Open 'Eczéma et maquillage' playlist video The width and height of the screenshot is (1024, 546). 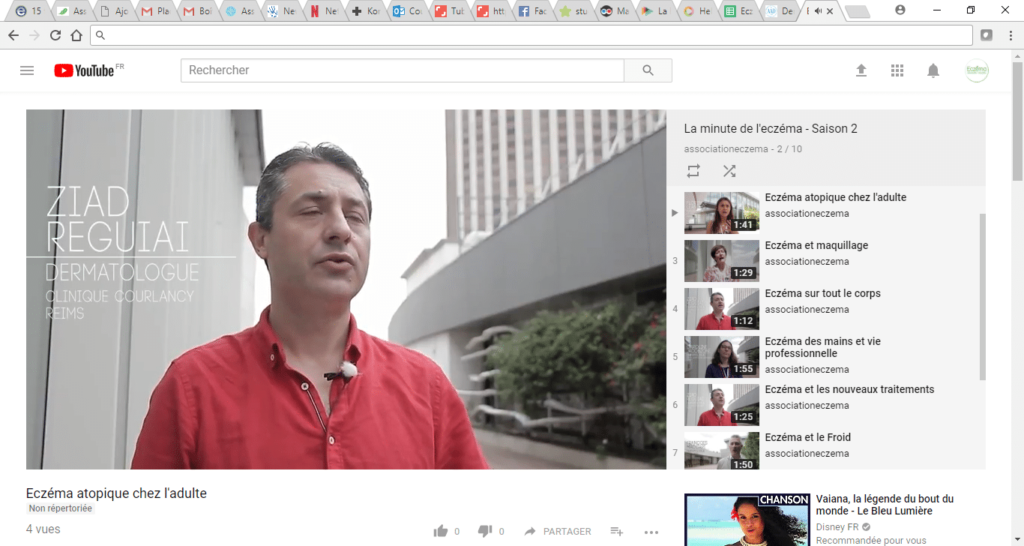(816, 246)
